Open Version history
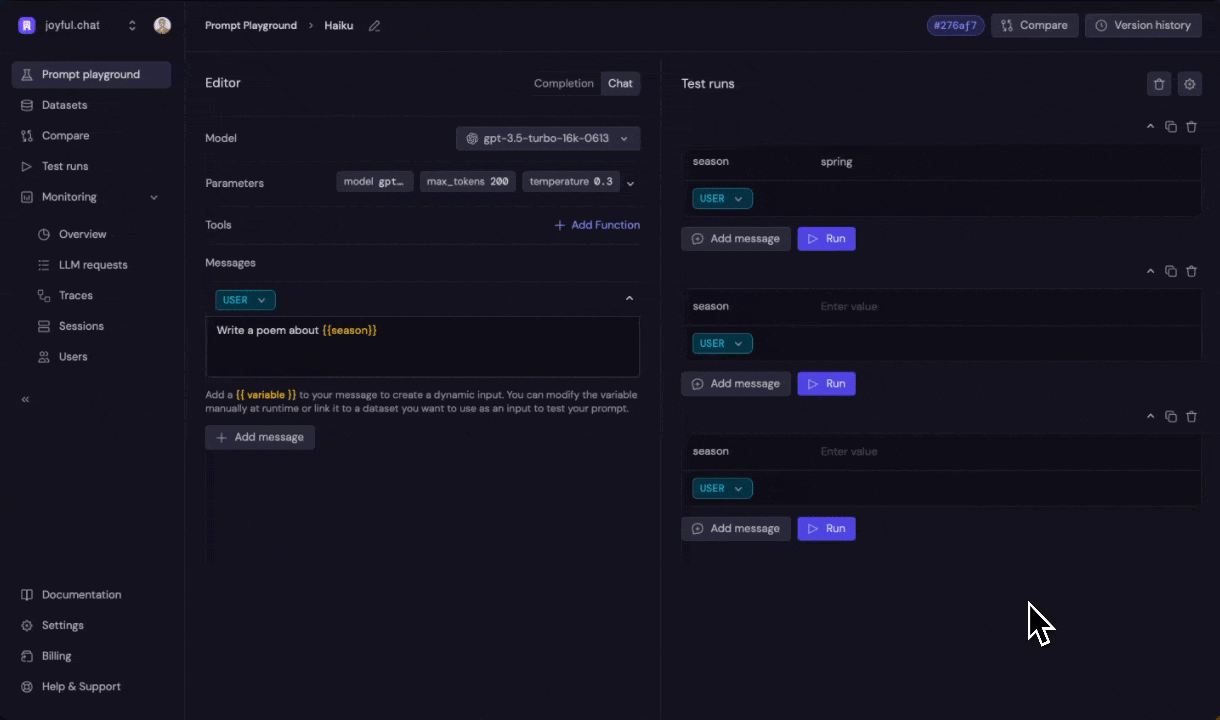The image size is (1220, 720). pos(1143,25)
